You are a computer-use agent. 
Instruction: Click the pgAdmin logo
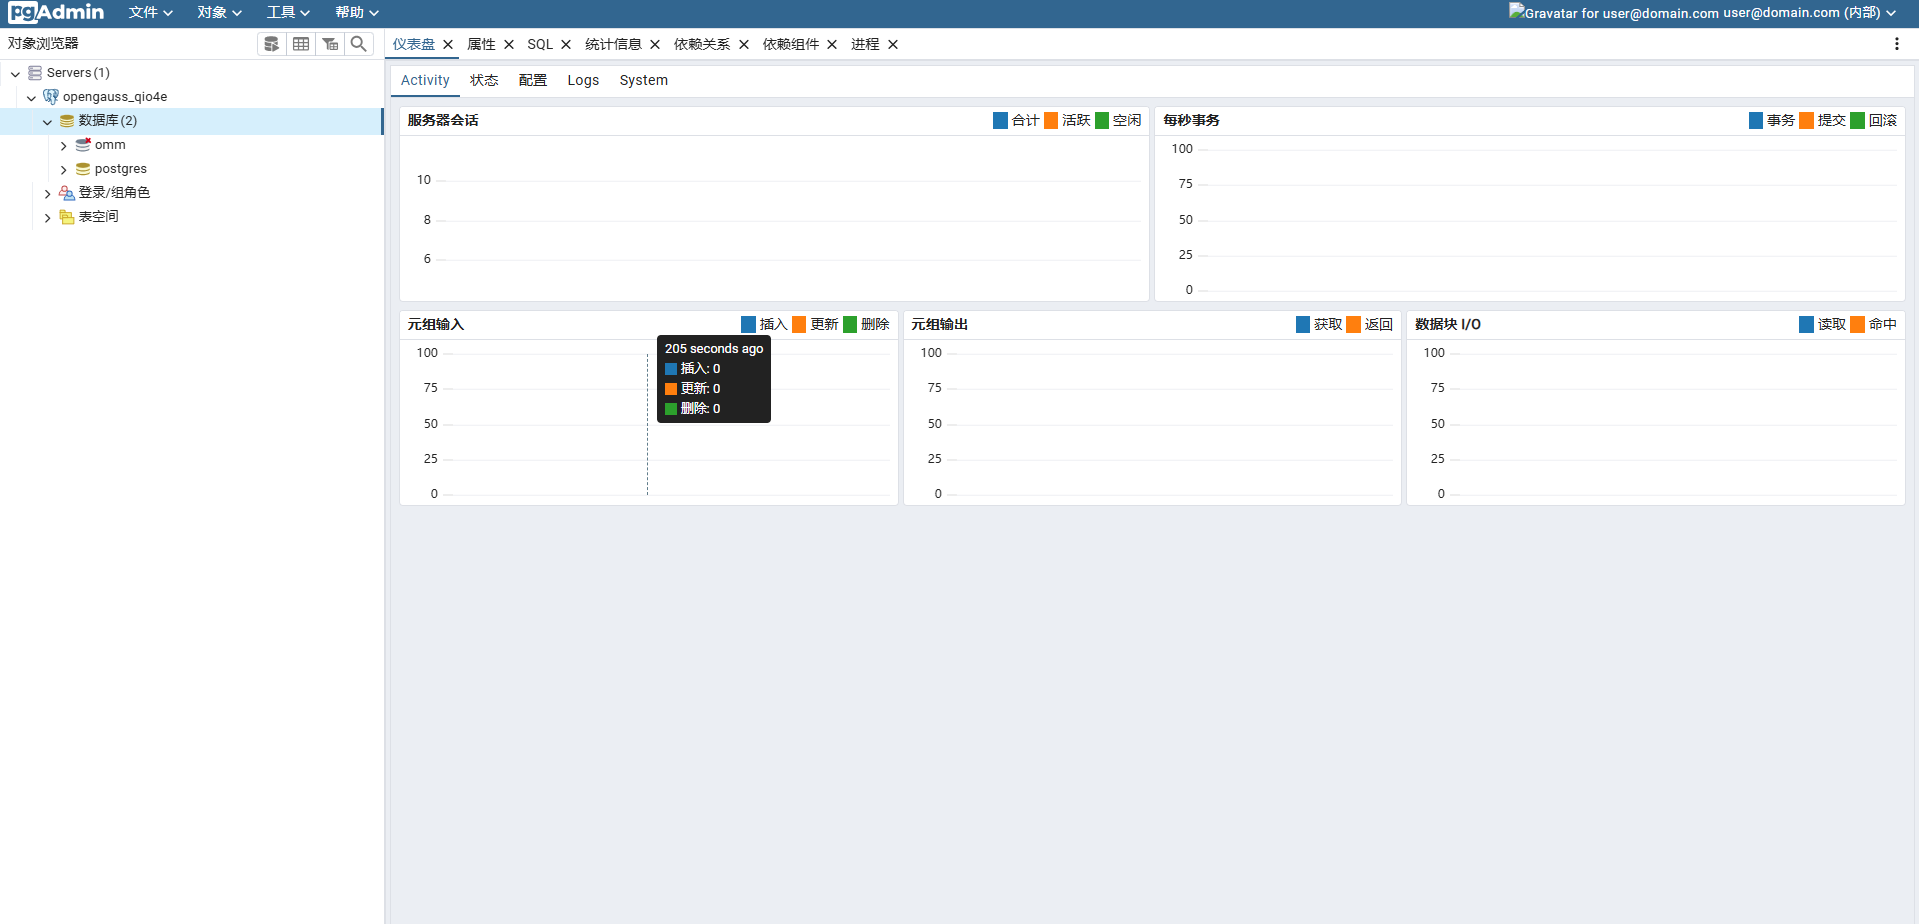[x=56, y=12]
